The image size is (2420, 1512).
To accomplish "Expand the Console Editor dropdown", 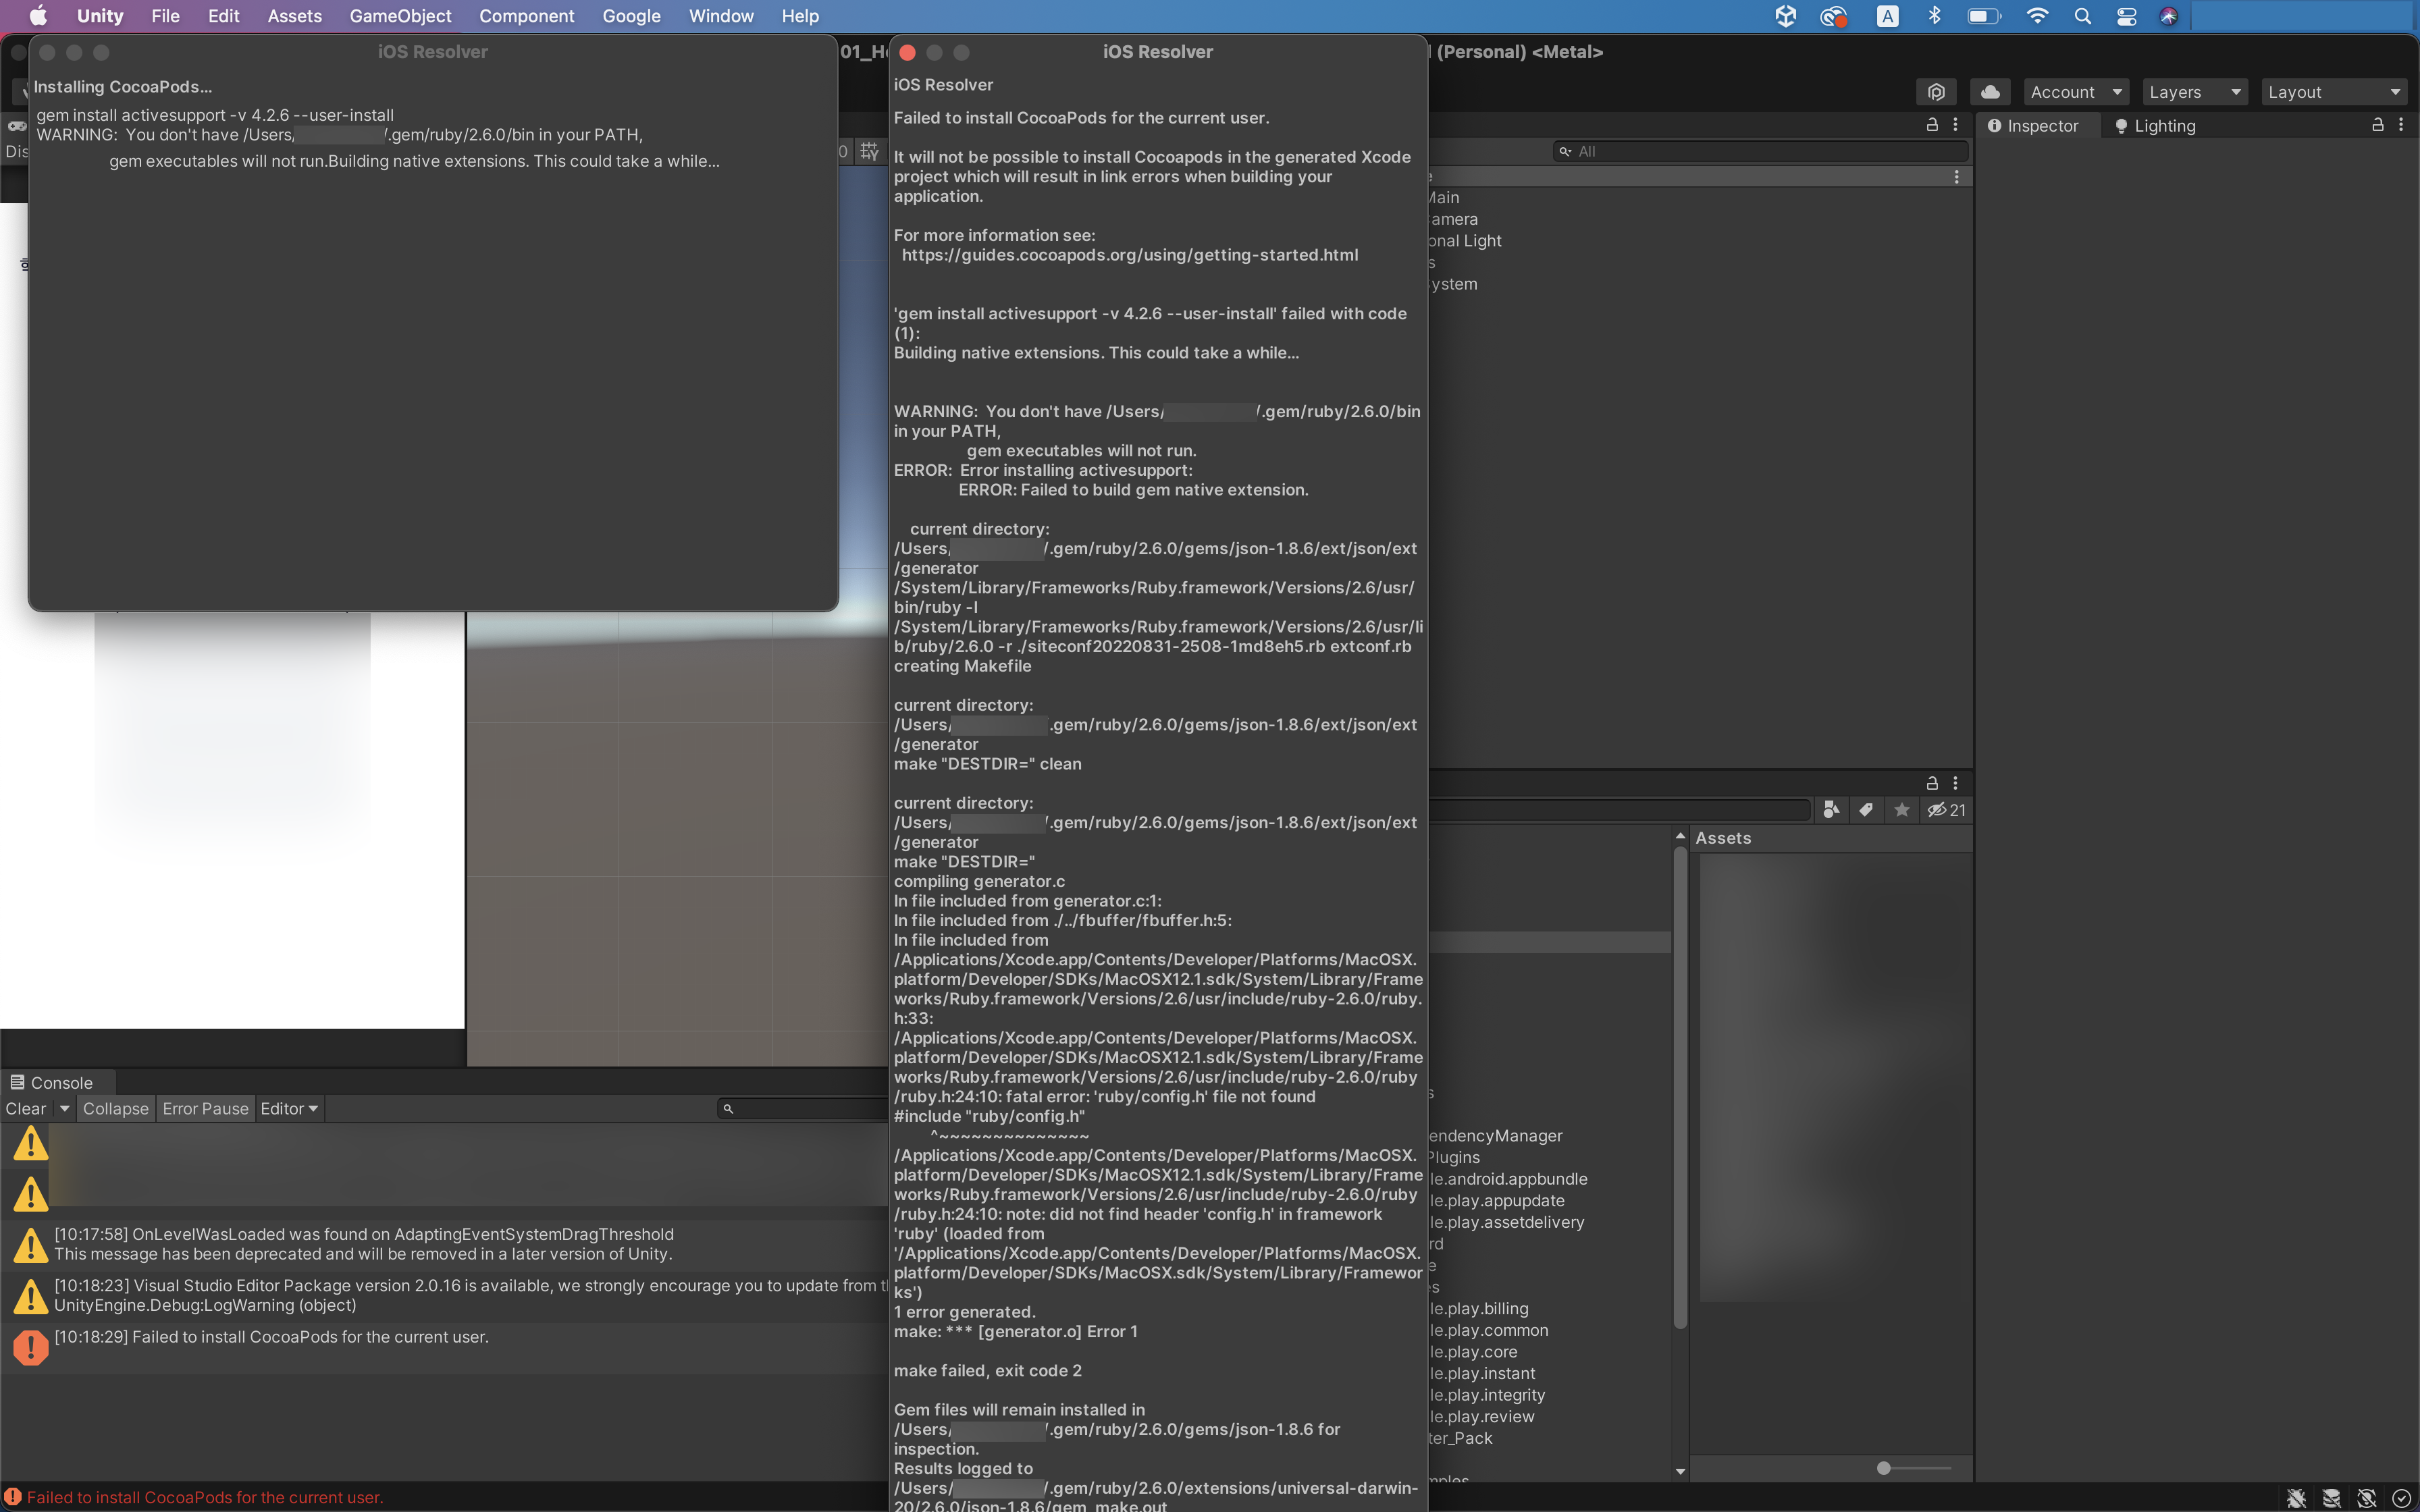I will [x=289, y=1108].
